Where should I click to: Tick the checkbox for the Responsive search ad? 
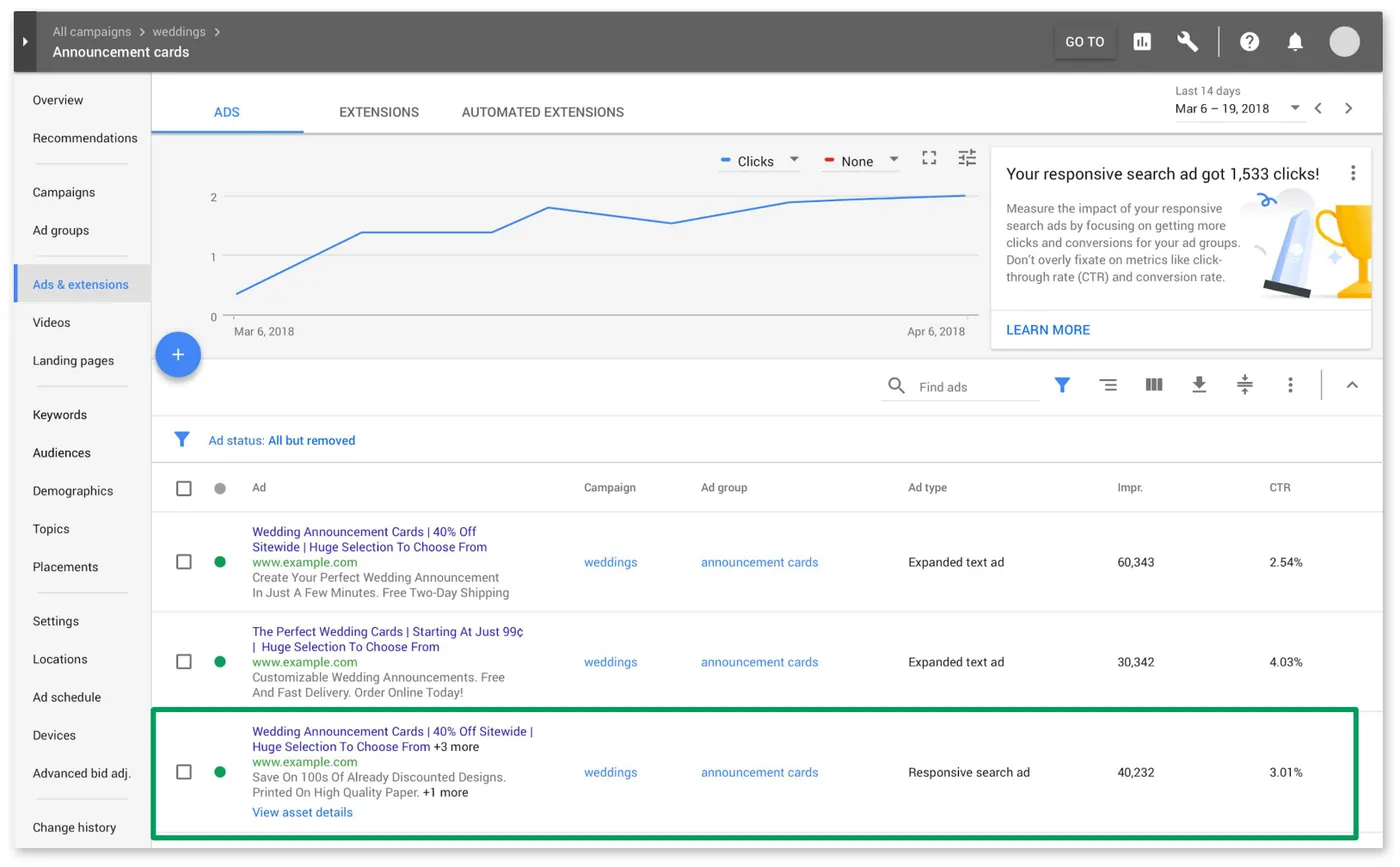pyautogui.click(x=184, y=772)
